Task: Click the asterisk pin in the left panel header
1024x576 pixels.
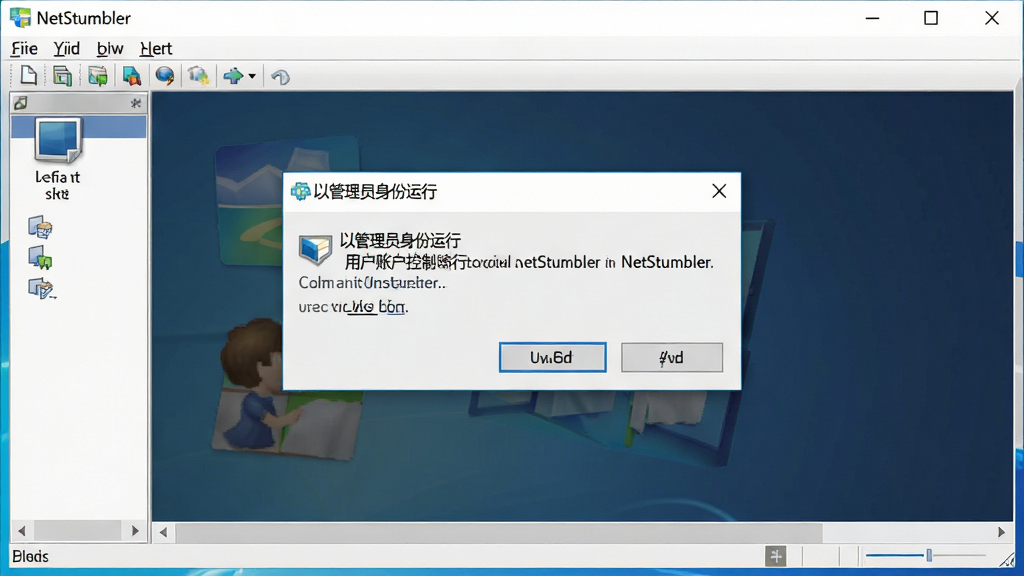Action: 136,103
